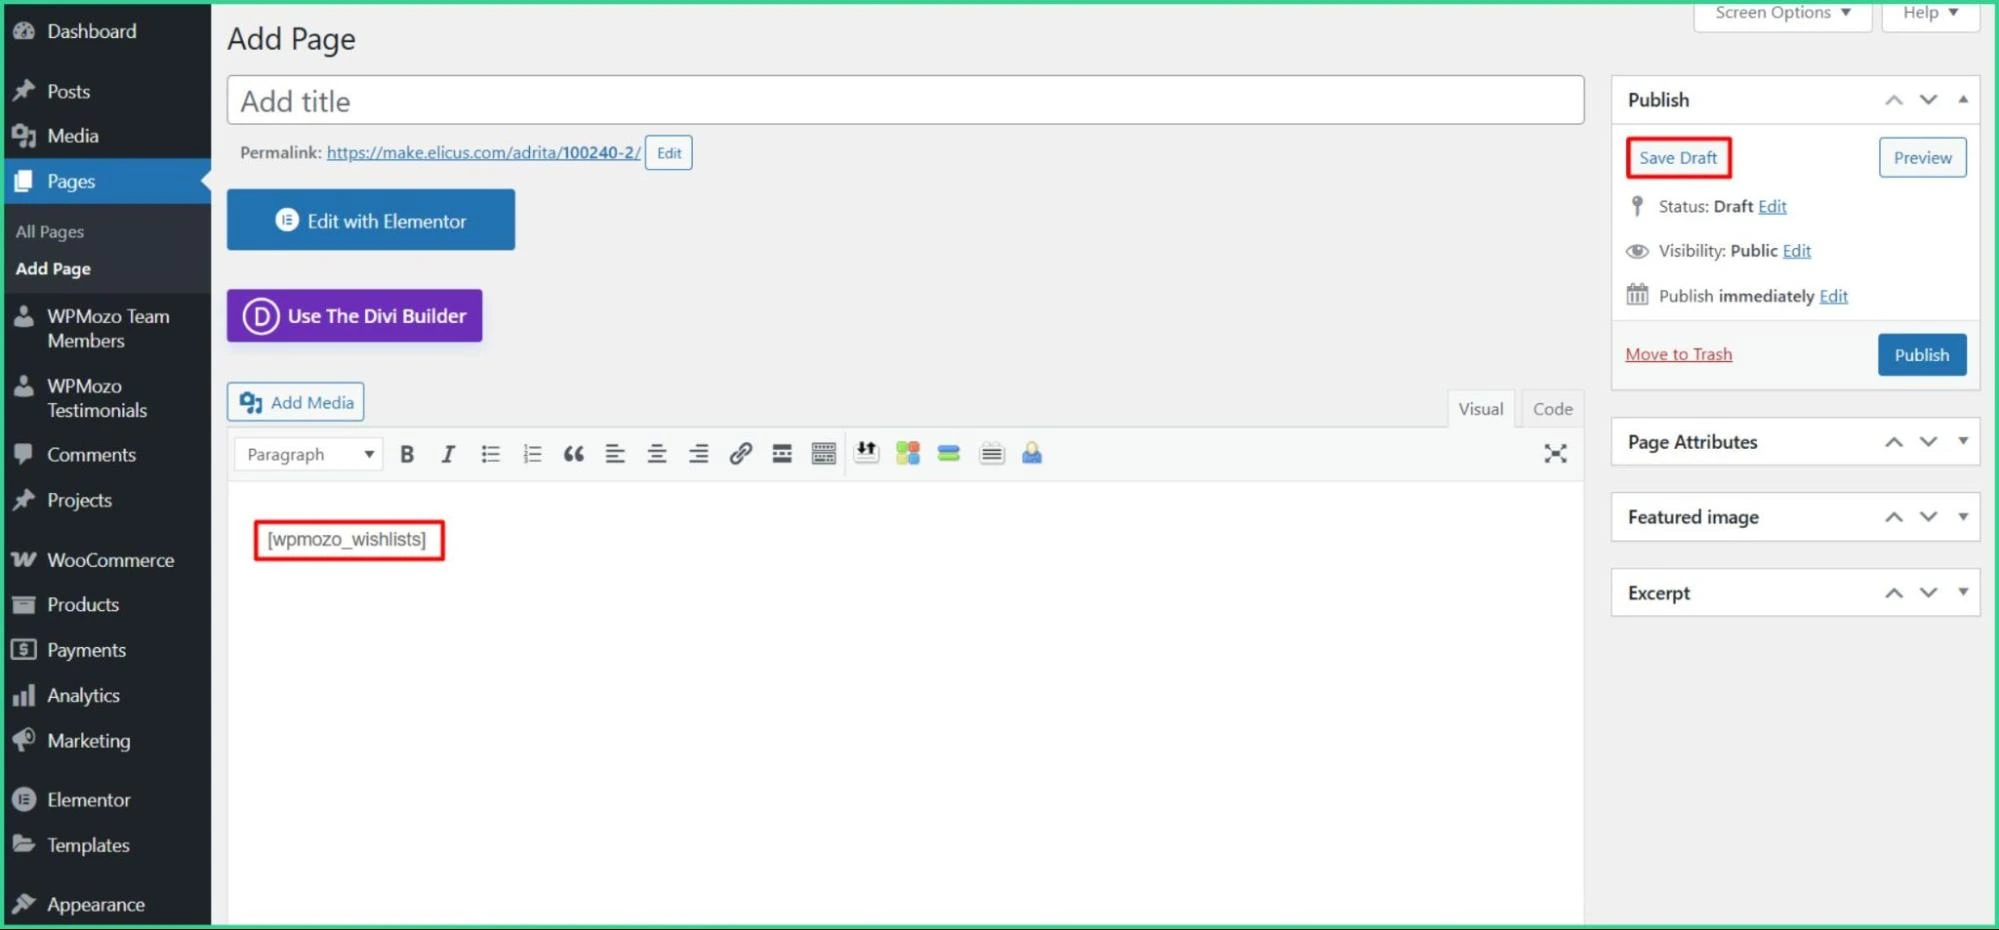This screenshot has width=1999, height=930.
Task: Move the page to trash
Action: coord(1679,354)
